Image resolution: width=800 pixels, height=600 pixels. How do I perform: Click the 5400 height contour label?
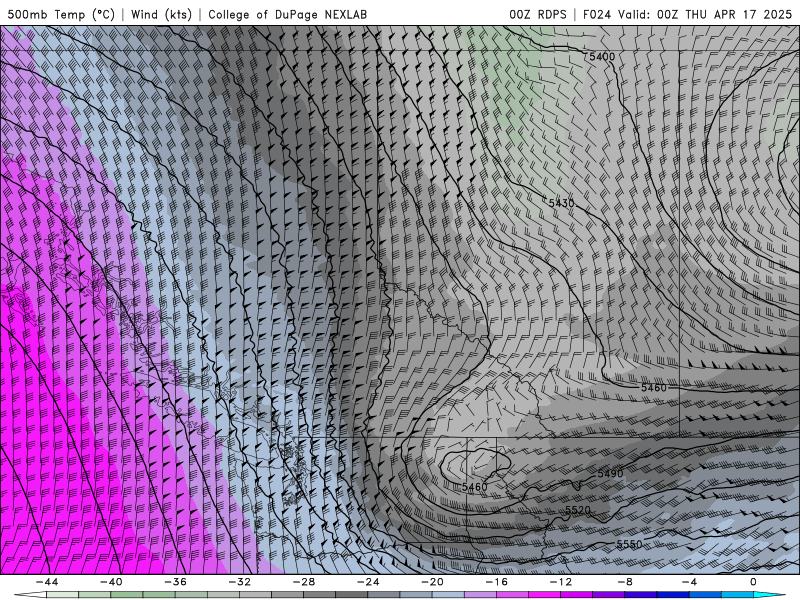click(x=602, y=57)
